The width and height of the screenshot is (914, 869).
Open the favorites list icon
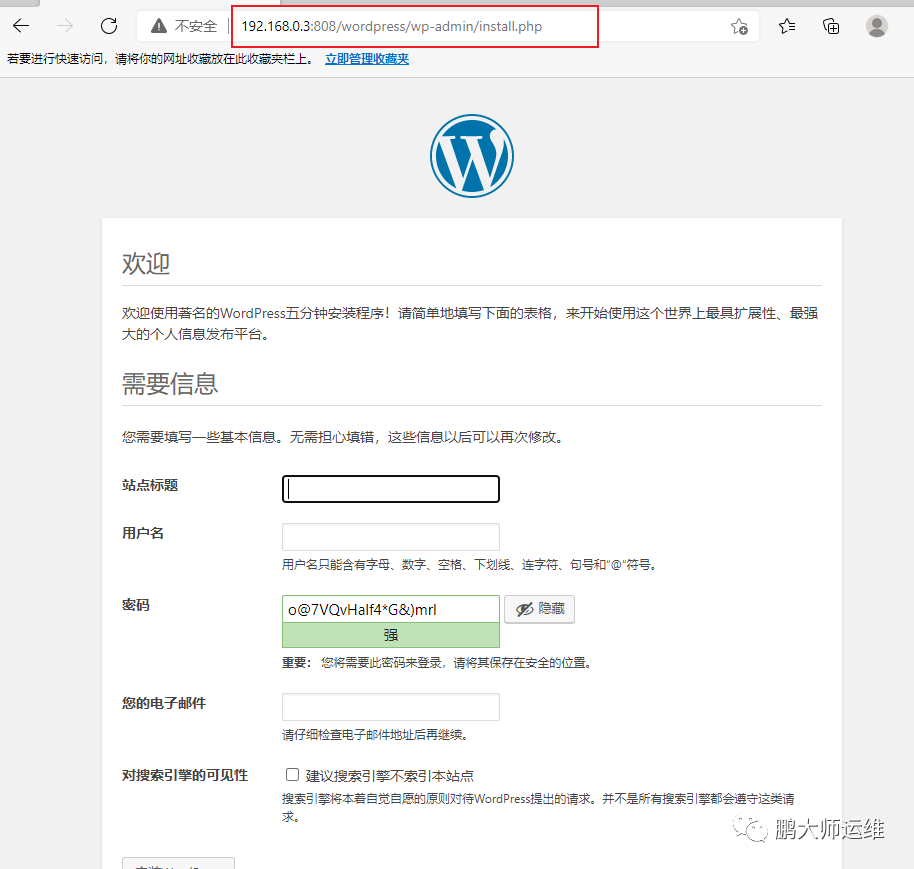[x=786, y=26]
